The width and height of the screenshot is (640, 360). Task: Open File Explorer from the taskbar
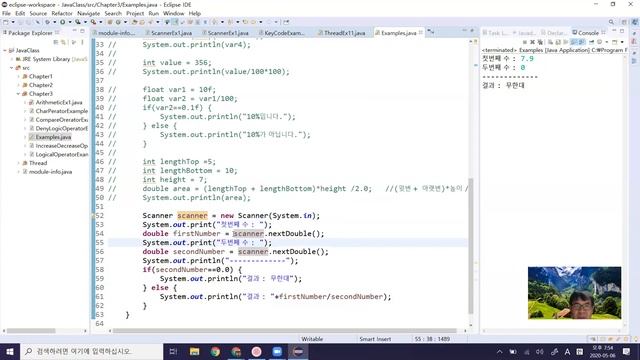pyautogui.click(x=194, y=351)
